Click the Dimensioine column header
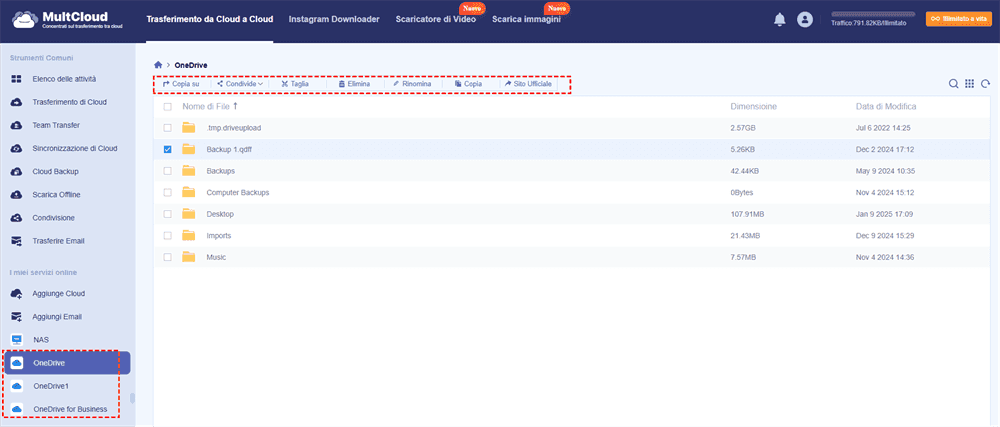Screen dimensions: 1000x427 753,107
